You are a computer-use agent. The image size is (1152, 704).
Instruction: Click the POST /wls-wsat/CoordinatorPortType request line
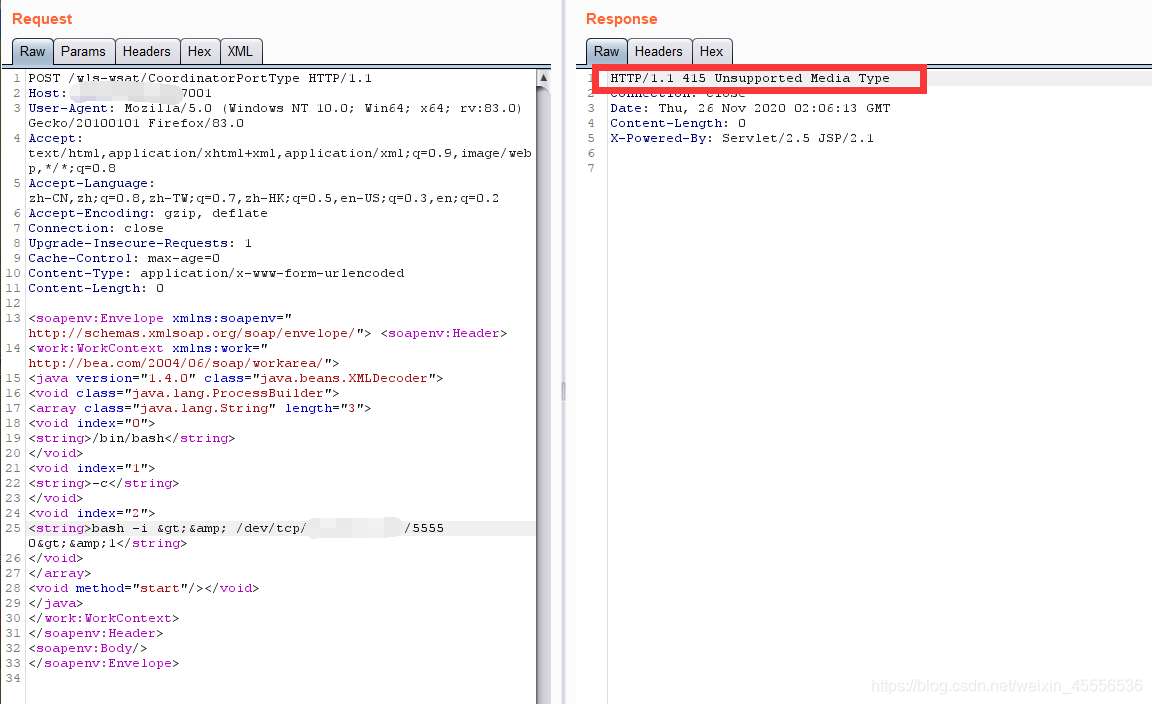click(x=200, y=78)
